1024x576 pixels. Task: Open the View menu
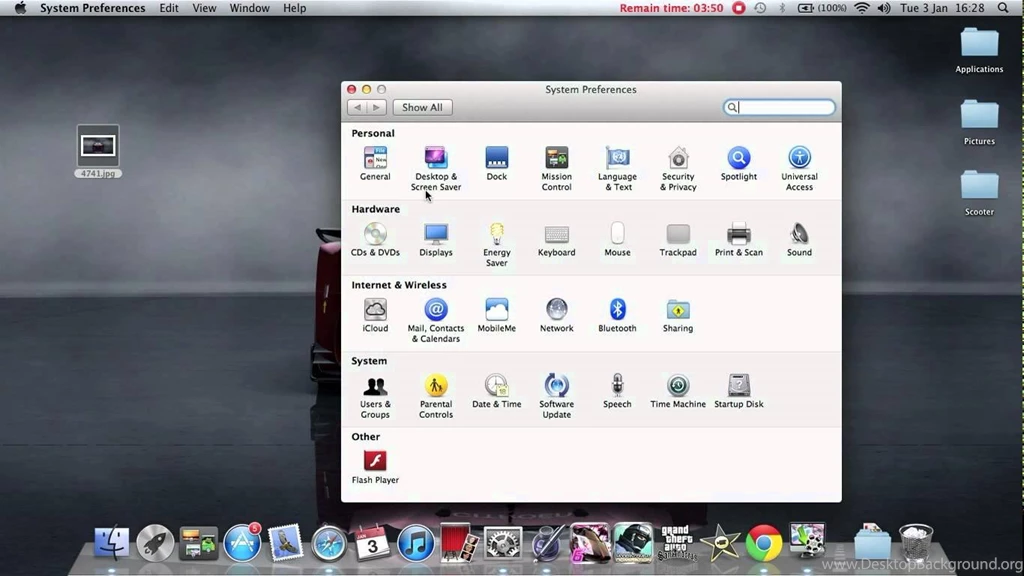204,8
